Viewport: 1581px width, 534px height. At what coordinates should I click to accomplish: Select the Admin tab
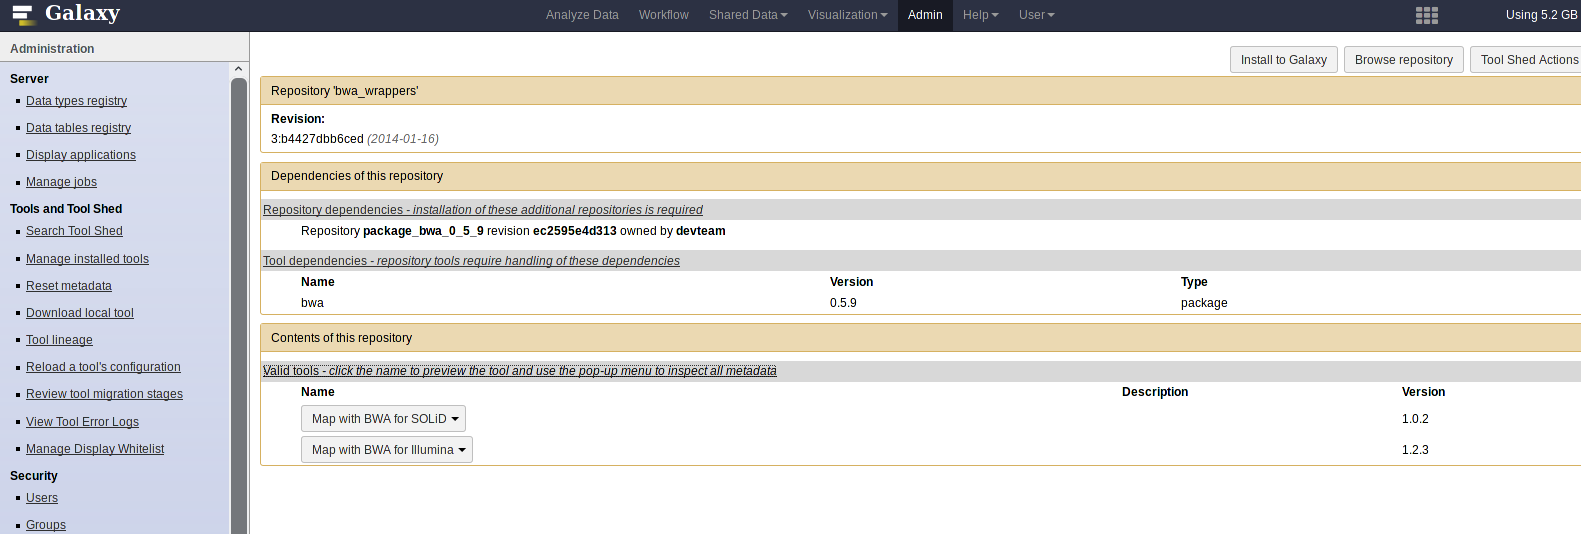pos(925,15)
